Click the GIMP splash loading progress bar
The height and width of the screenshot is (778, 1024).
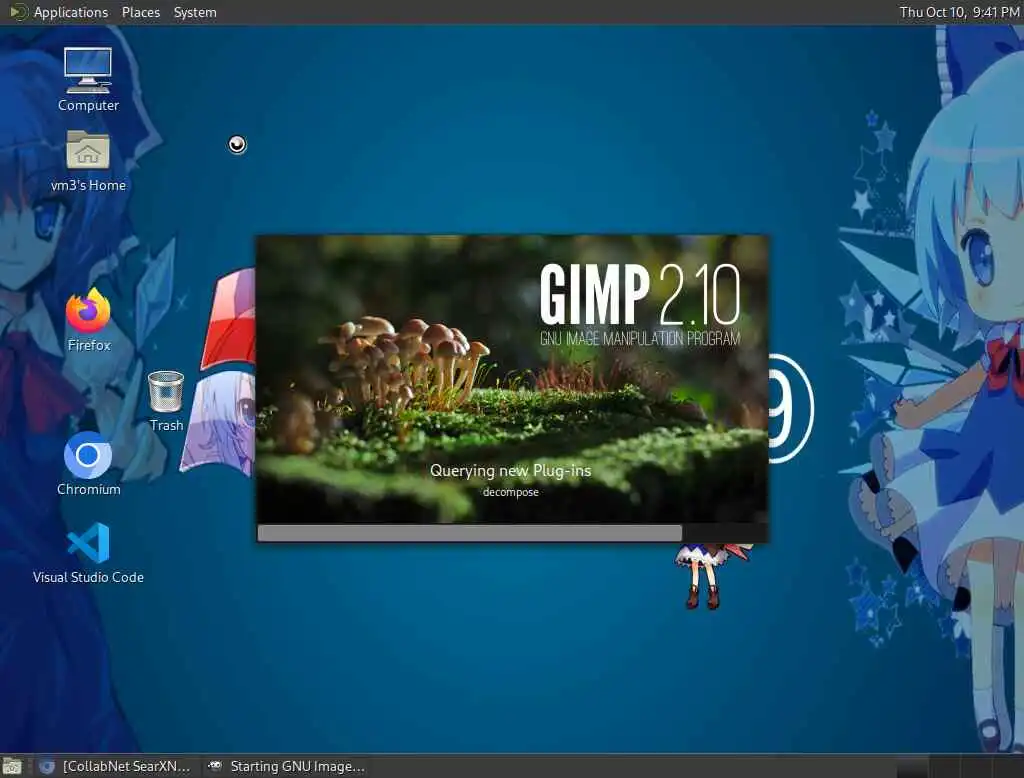point(513,533)
